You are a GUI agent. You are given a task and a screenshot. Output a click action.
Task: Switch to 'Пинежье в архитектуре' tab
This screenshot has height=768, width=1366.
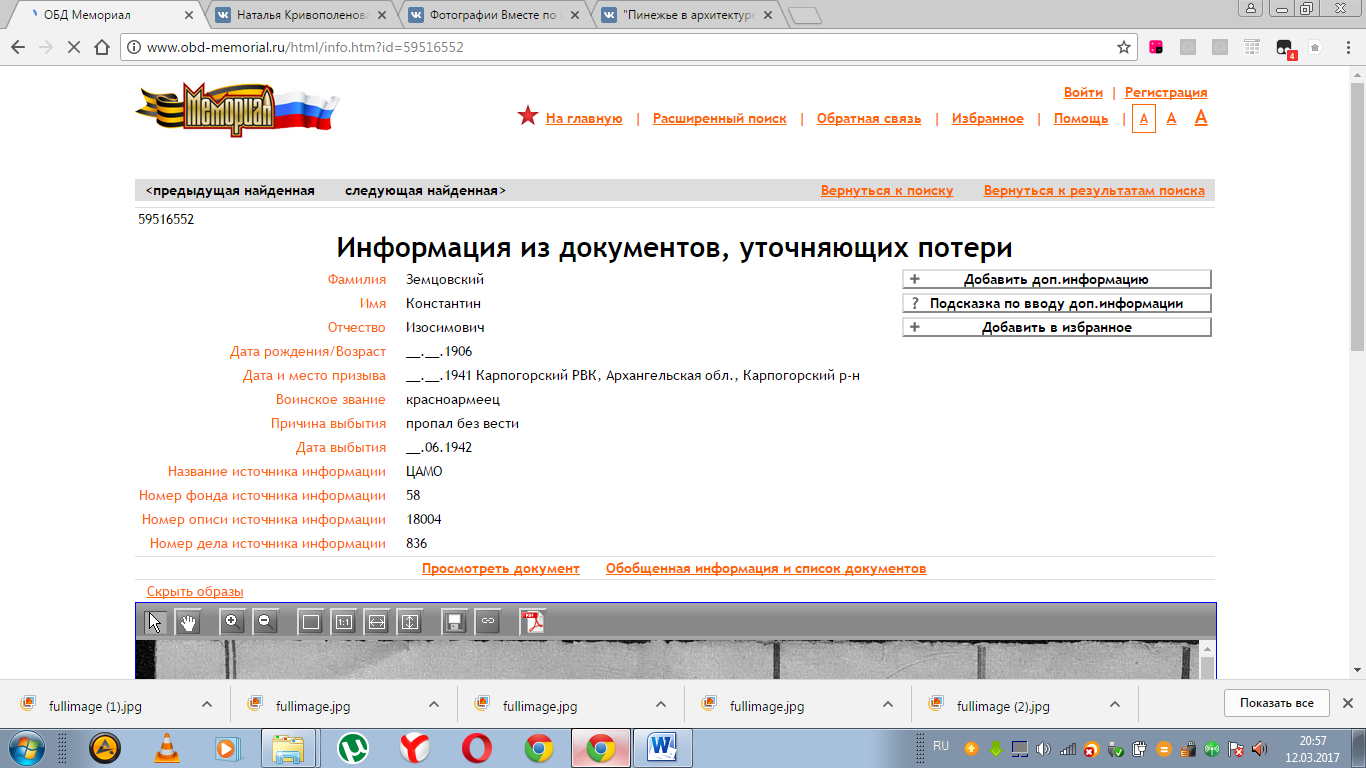688,15
